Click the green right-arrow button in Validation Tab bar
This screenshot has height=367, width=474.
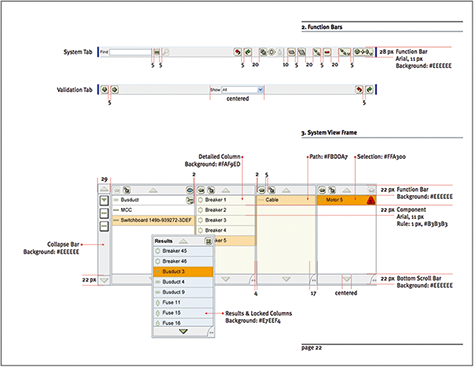(114, 89)
